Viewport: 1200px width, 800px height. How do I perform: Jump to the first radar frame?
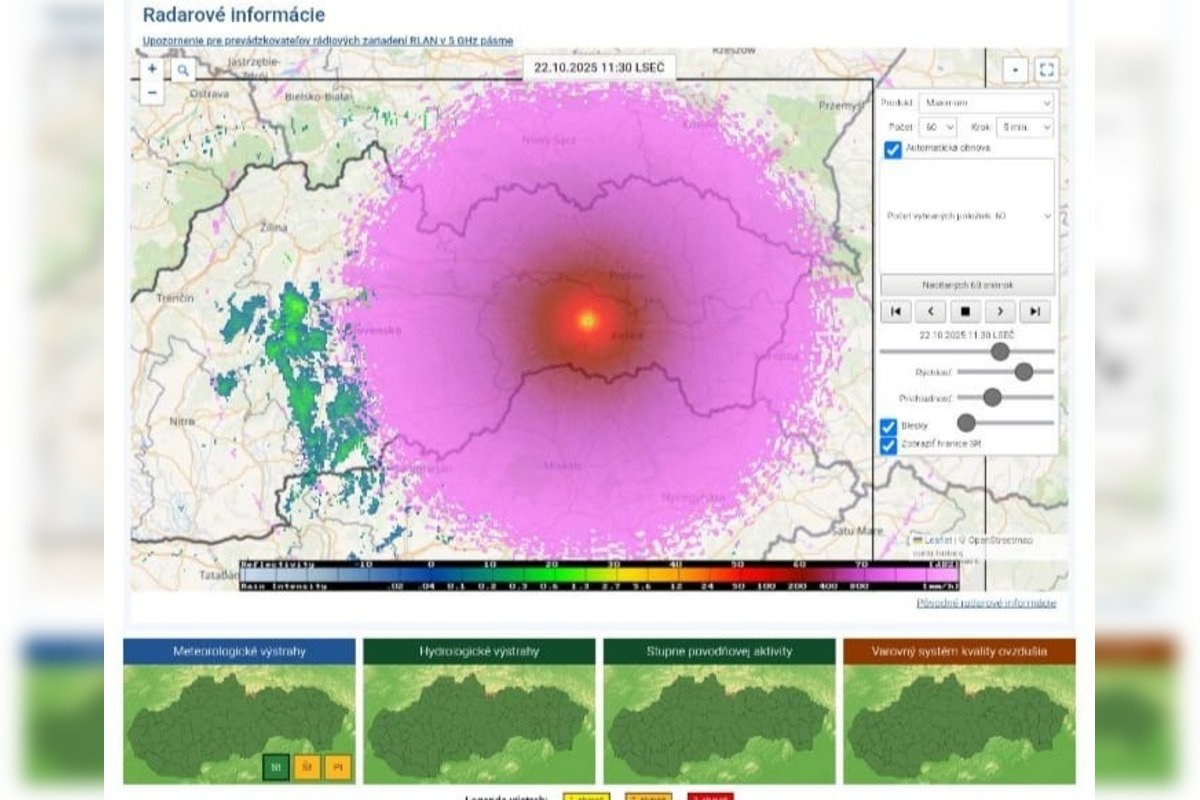tap(896, 311)
